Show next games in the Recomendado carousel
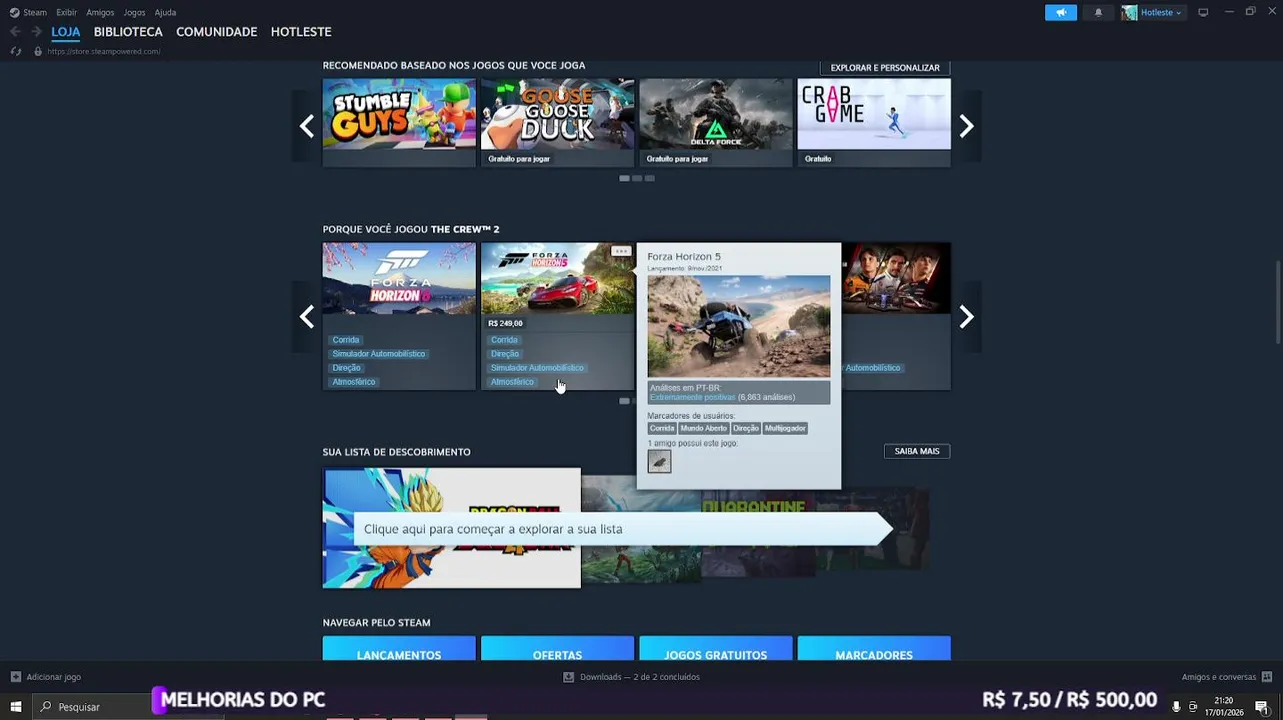This screenshot has height=720, width=1283. tap(966, 126)
